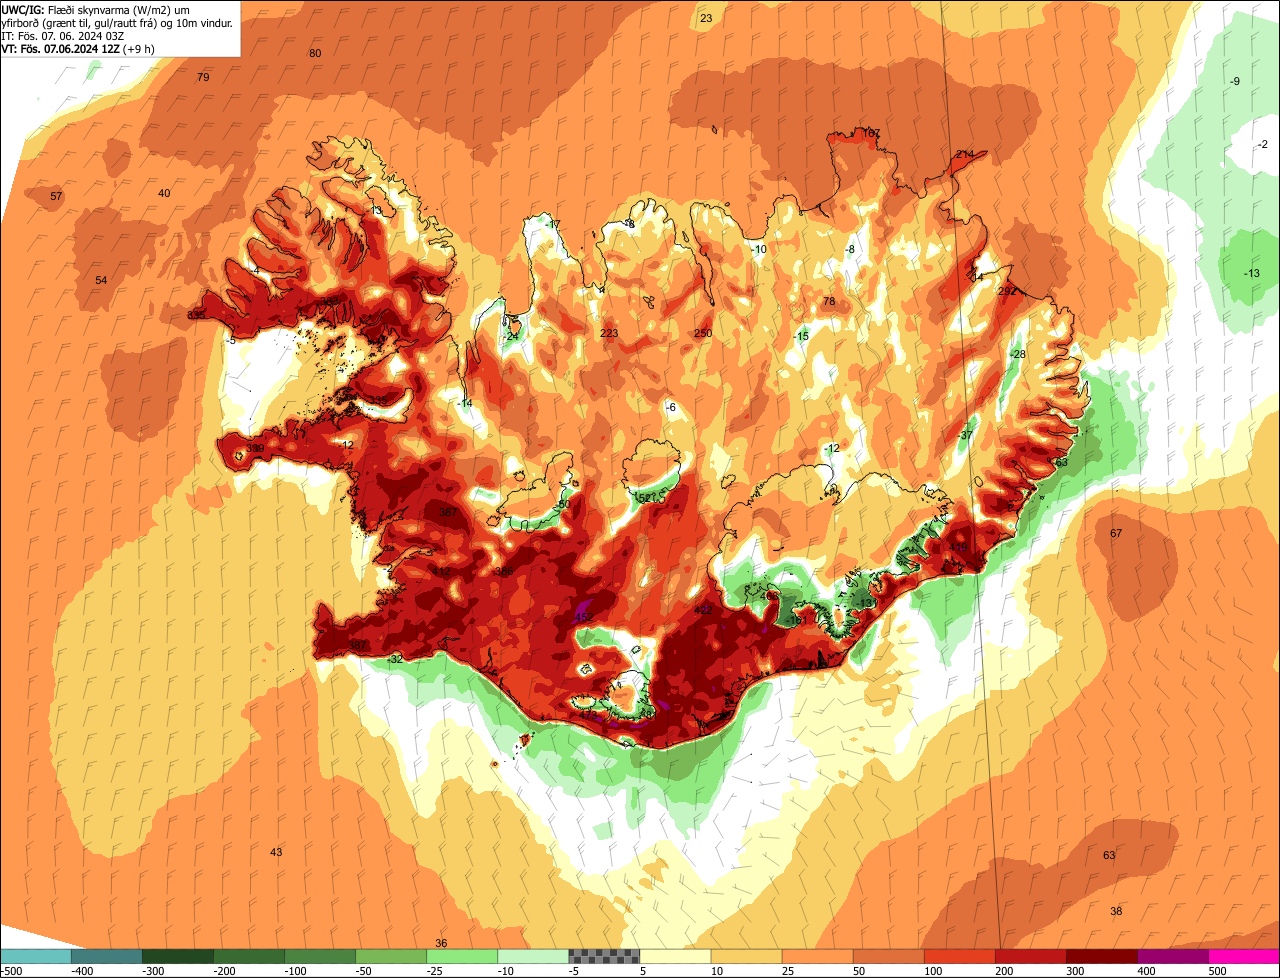The image size is (1280, 978).
Task: Click the '-32' value off the southwest coast
Action: tap(395, 659)
